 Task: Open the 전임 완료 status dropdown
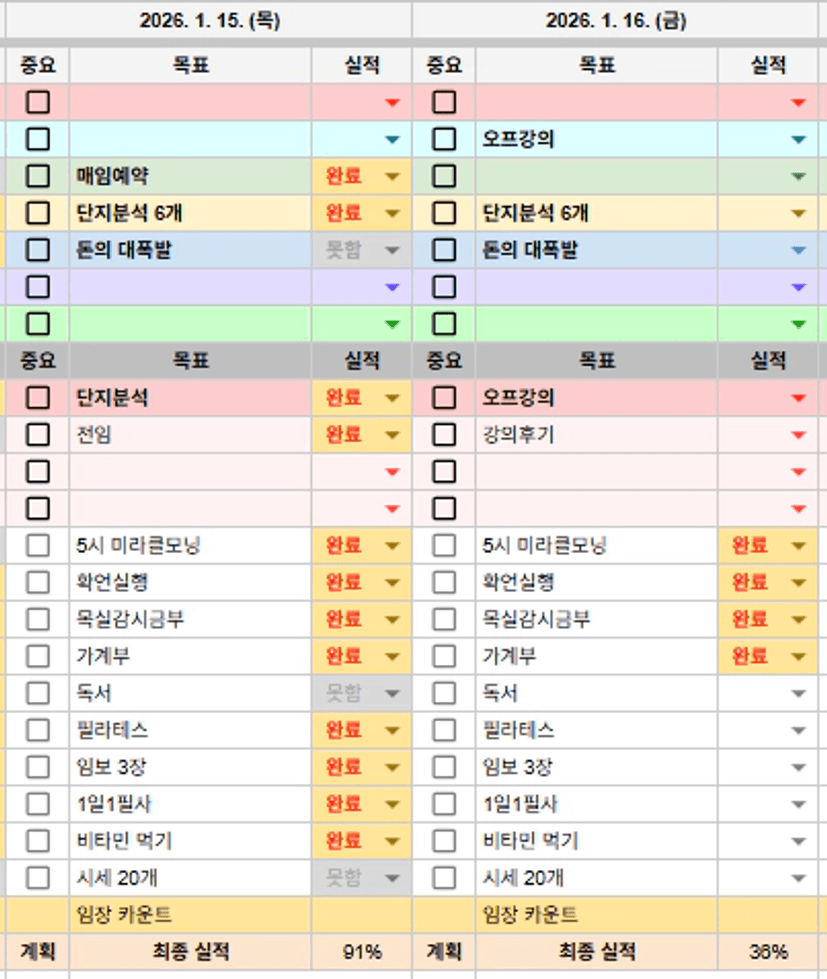392,436
